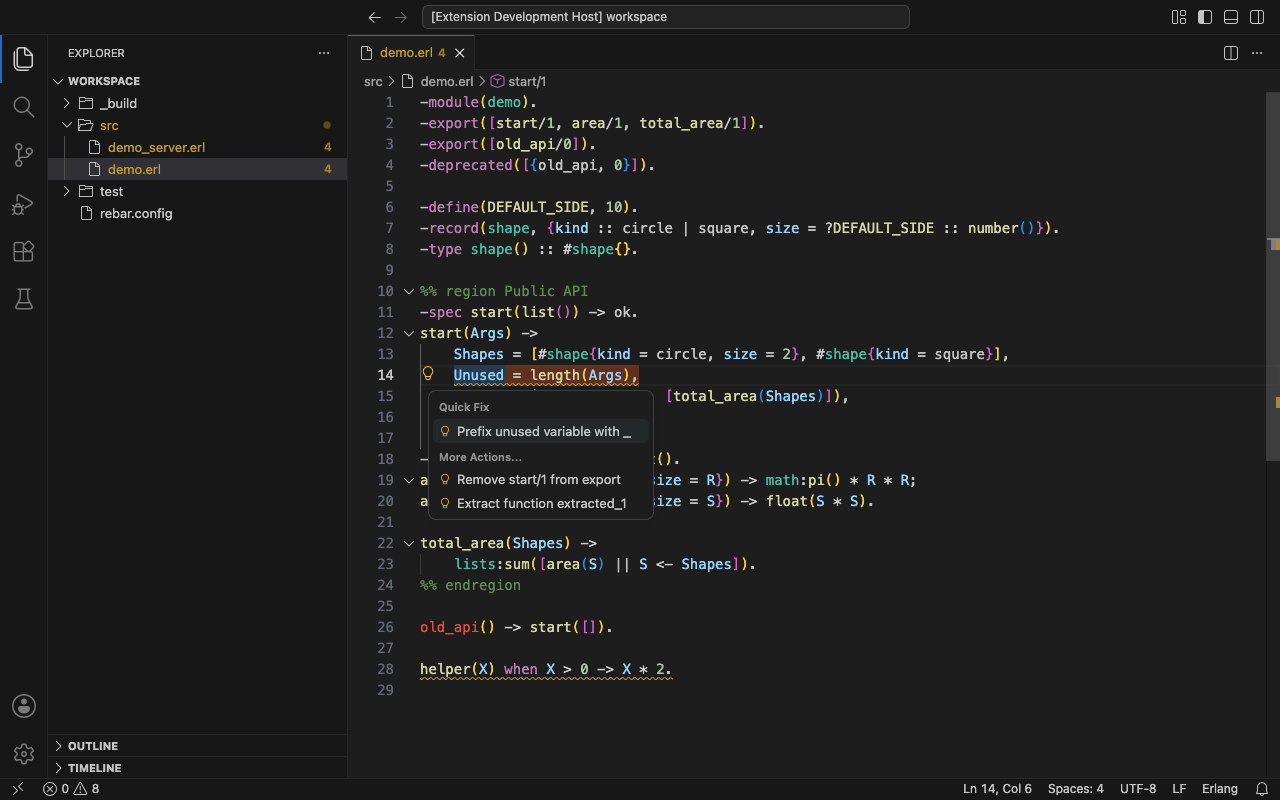This screenshot has height=800, width=1280.
Task: Click Spaces: 4 indentation setting
Action: [x=1076, y=789]
